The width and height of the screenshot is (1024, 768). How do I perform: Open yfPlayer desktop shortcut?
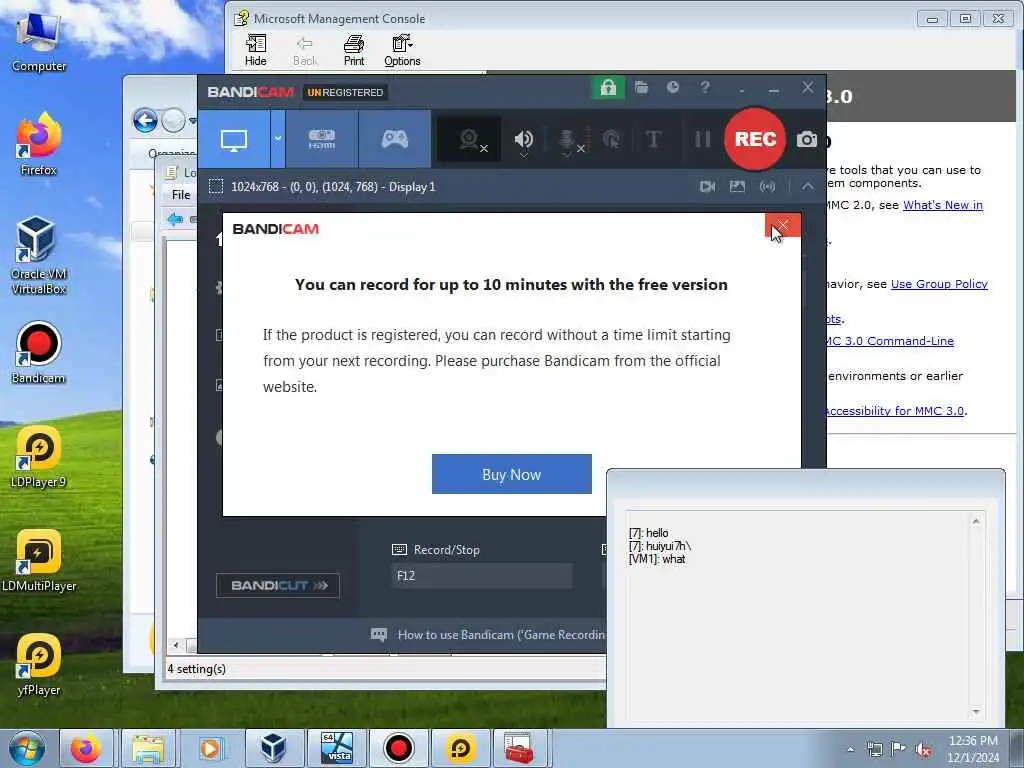[39, 665]
